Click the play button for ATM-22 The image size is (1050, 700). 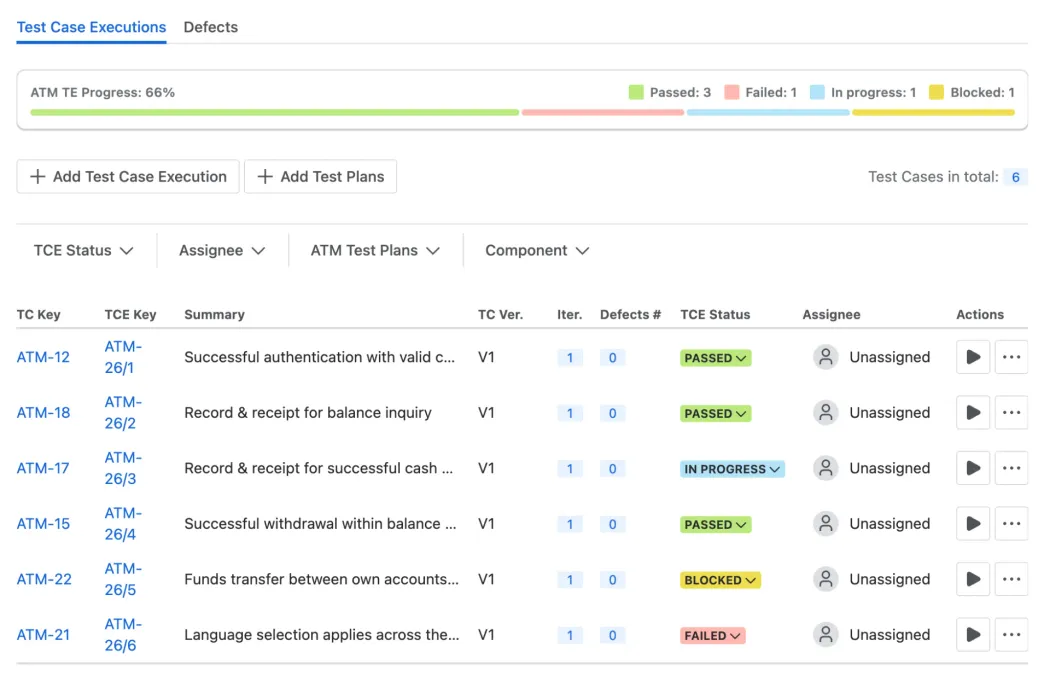click(x=973, y=579)
